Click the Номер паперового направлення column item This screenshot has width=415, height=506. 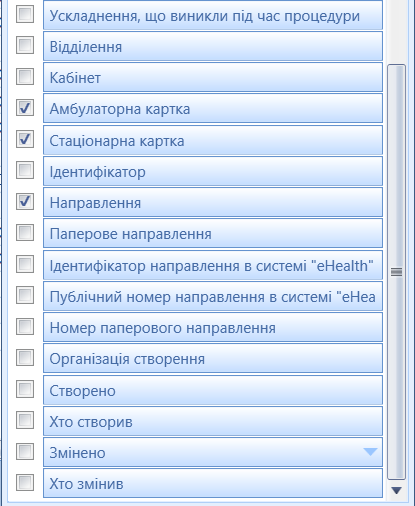[213, 327]
